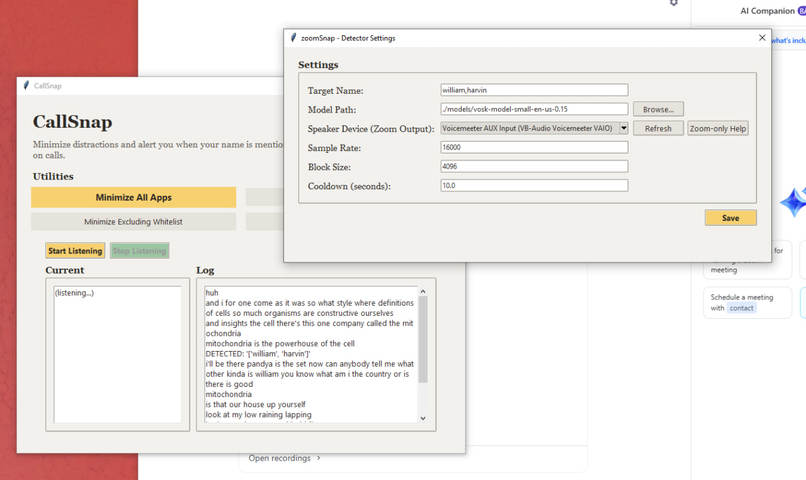Click the Current transcript text box
The height and width of the screenshot is (480, 806).
(x=118, y=355)
